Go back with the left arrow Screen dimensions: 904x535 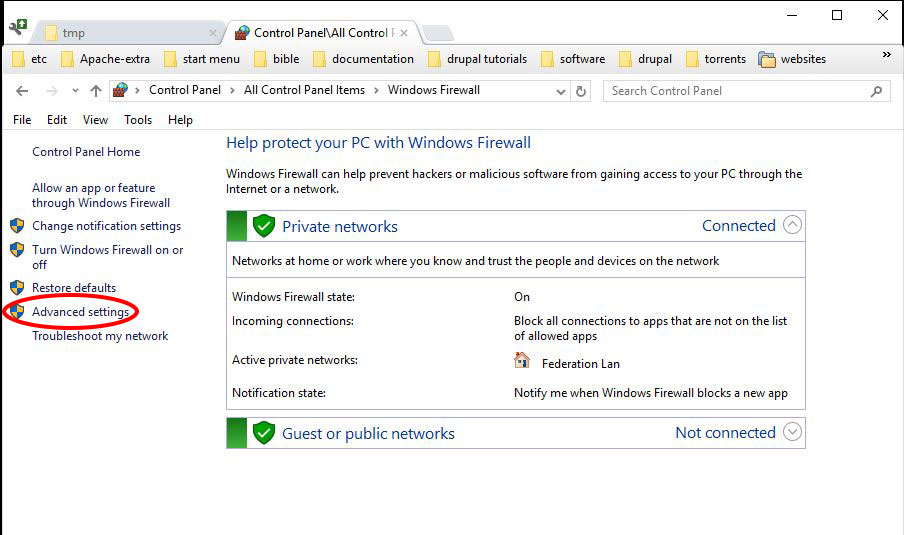(22, 91)
